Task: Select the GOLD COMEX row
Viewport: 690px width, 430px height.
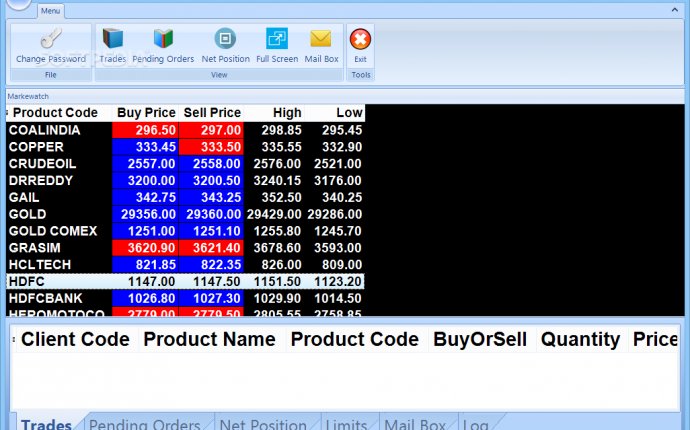Action: pos(186,231)
